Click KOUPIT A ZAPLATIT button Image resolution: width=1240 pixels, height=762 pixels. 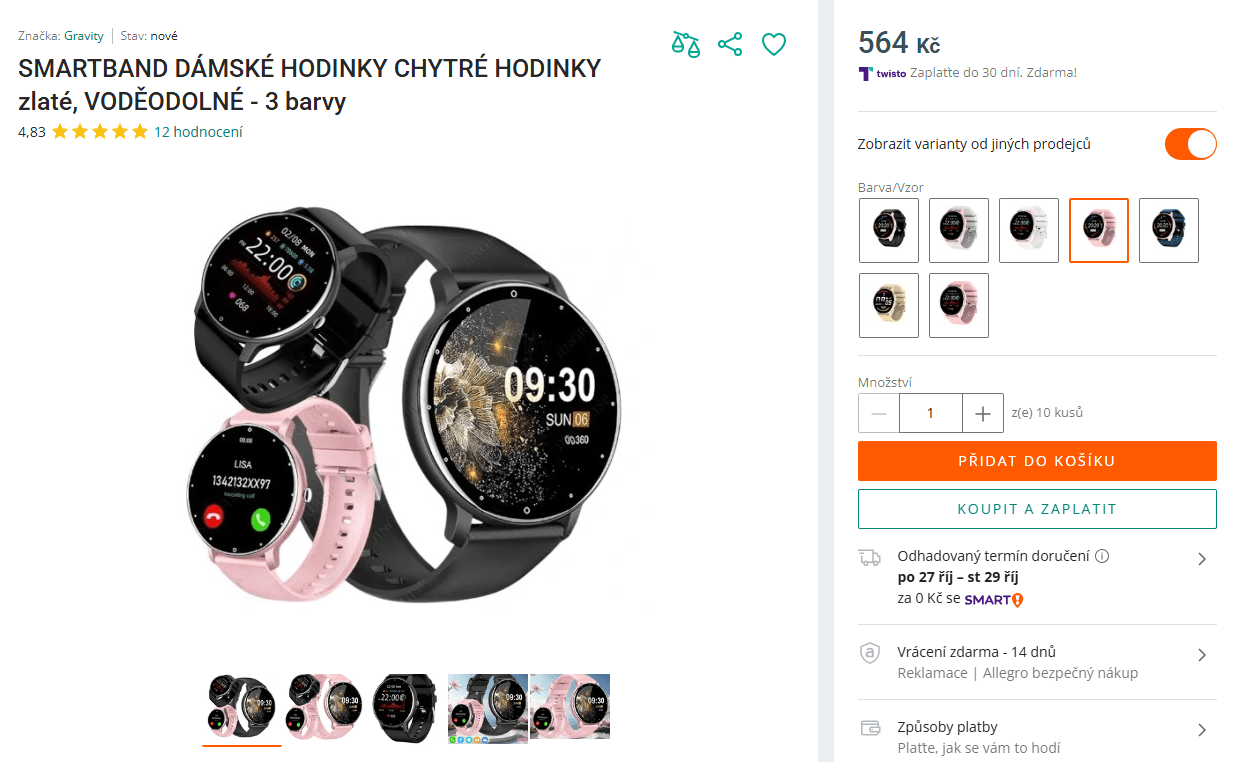1037,509
